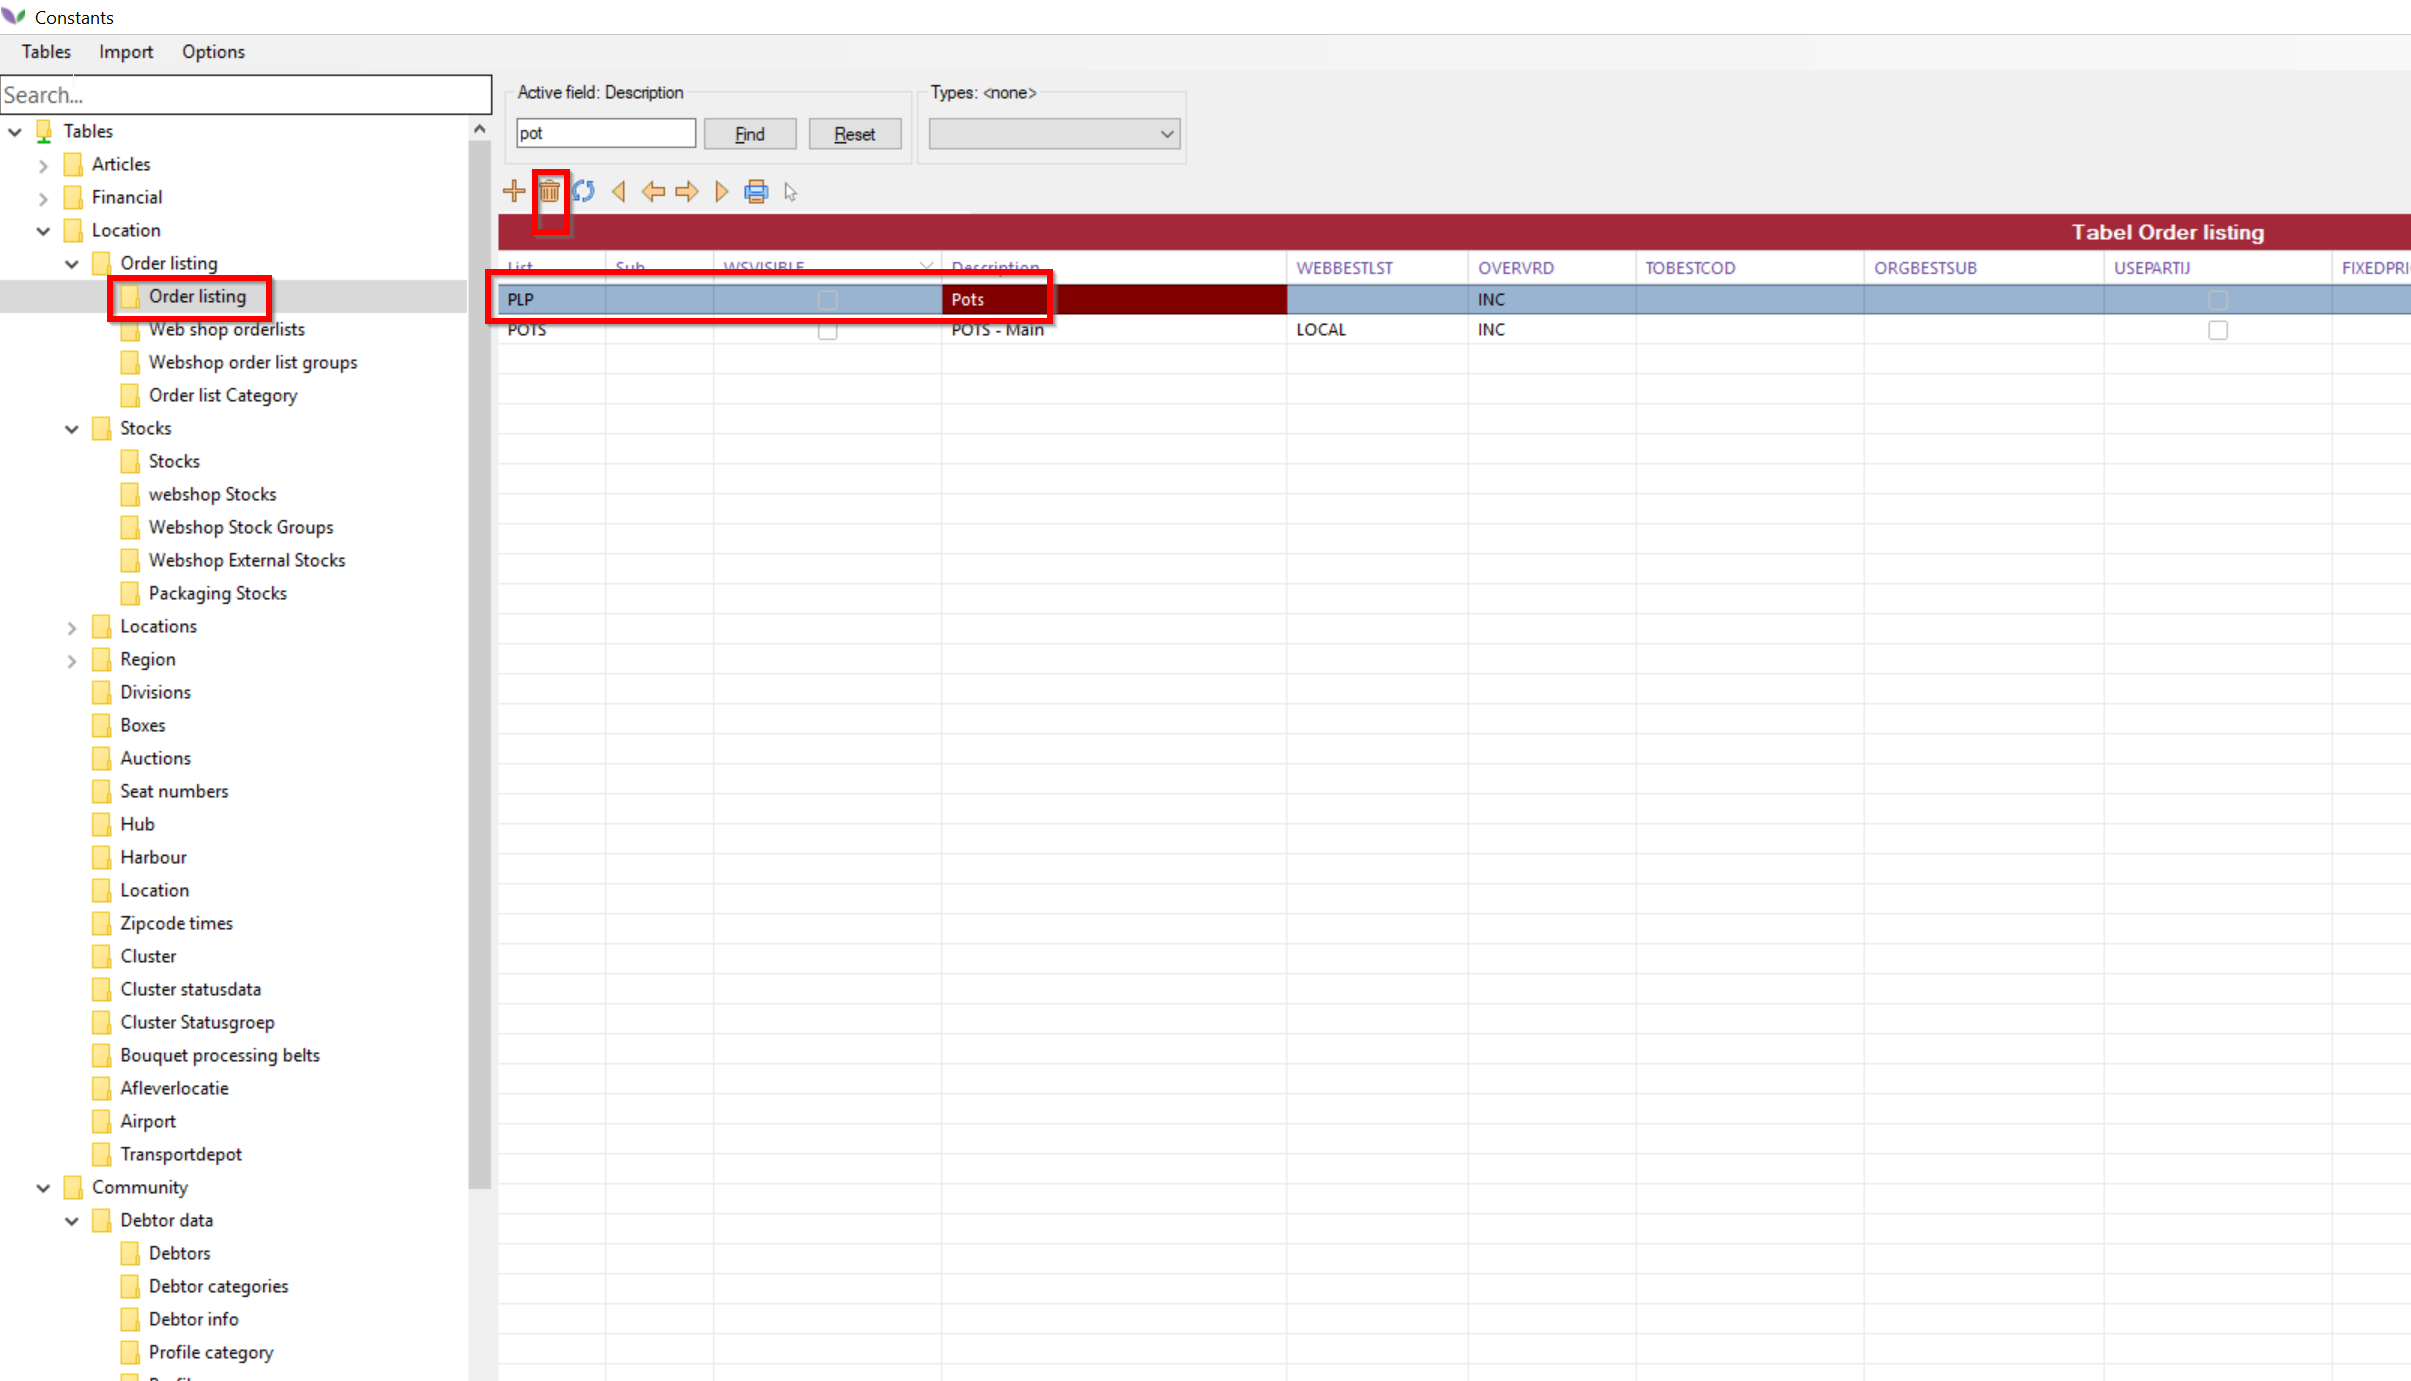This screenshot has height=1381, width=2411.
Task: Click the next record right arrow
Action: pos(687,191)
